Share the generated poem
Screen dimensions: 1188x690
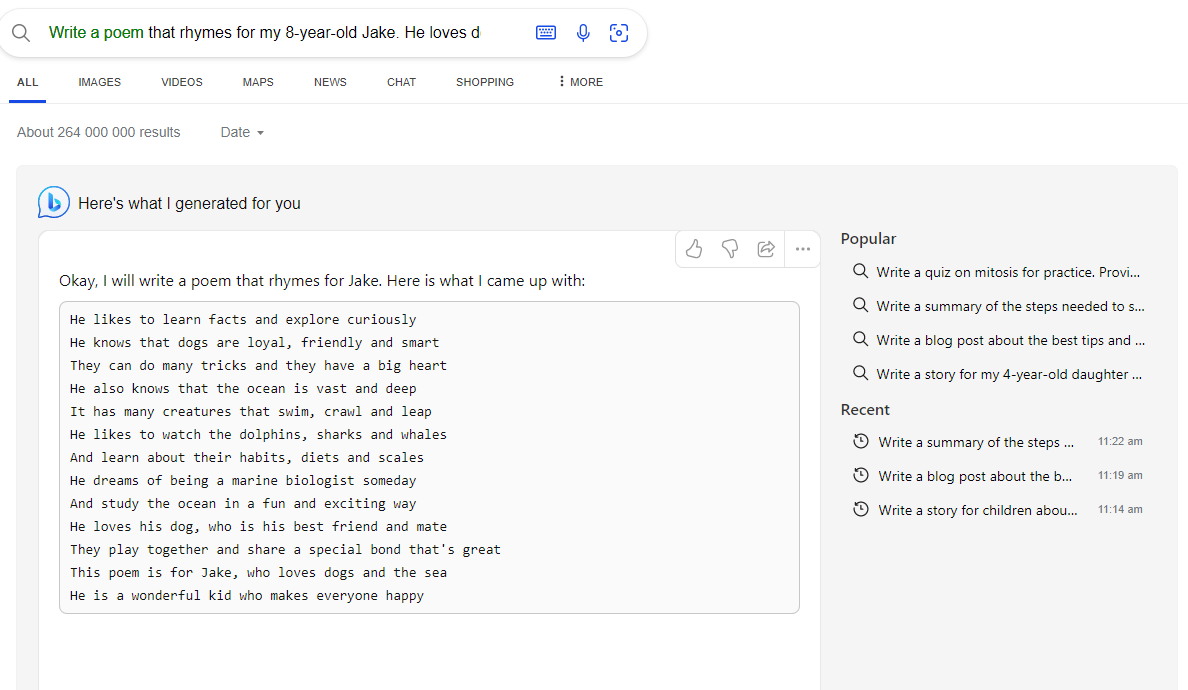pyautogui.click(x=766, y=248)
